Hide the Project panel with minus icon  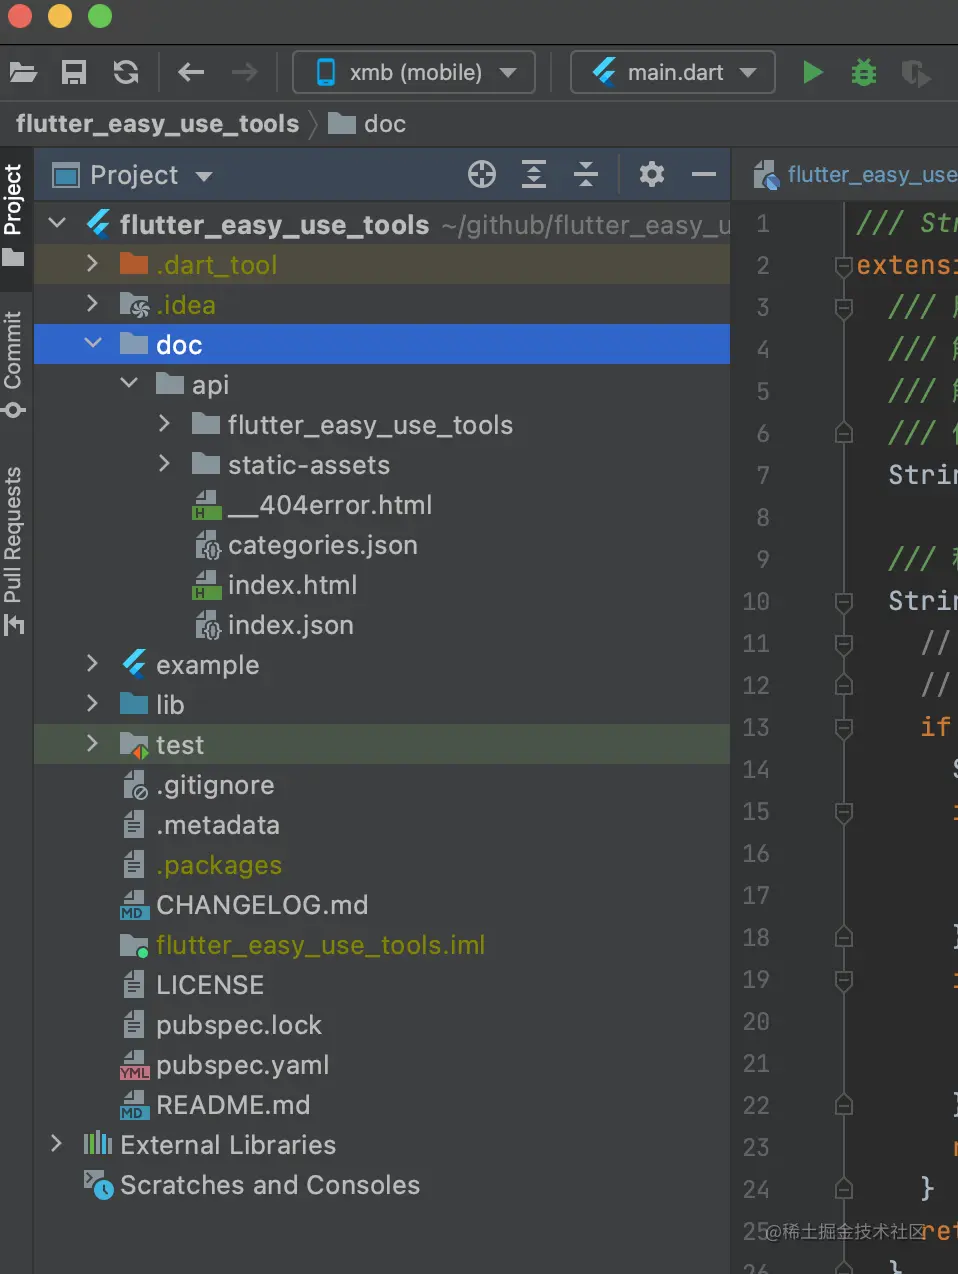pos(704,174)
